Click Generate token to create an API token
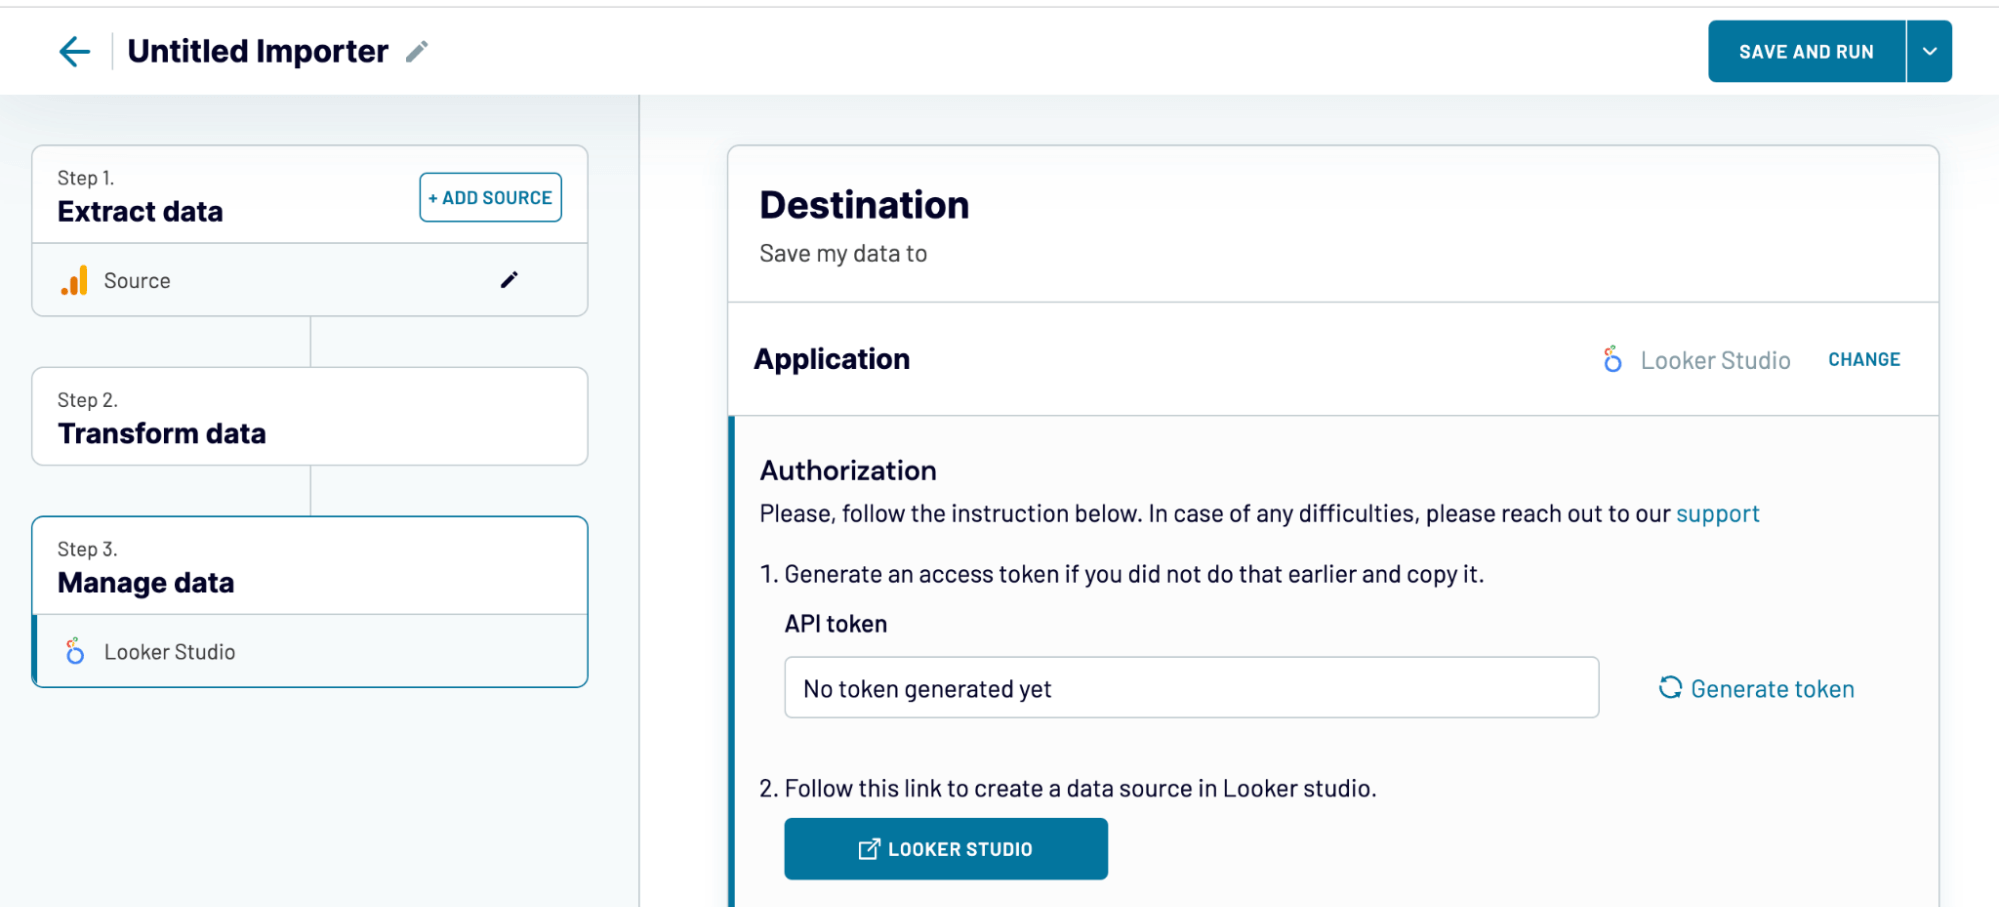The width and height of the screenshot is (1999, 907). pos(1771,688)
